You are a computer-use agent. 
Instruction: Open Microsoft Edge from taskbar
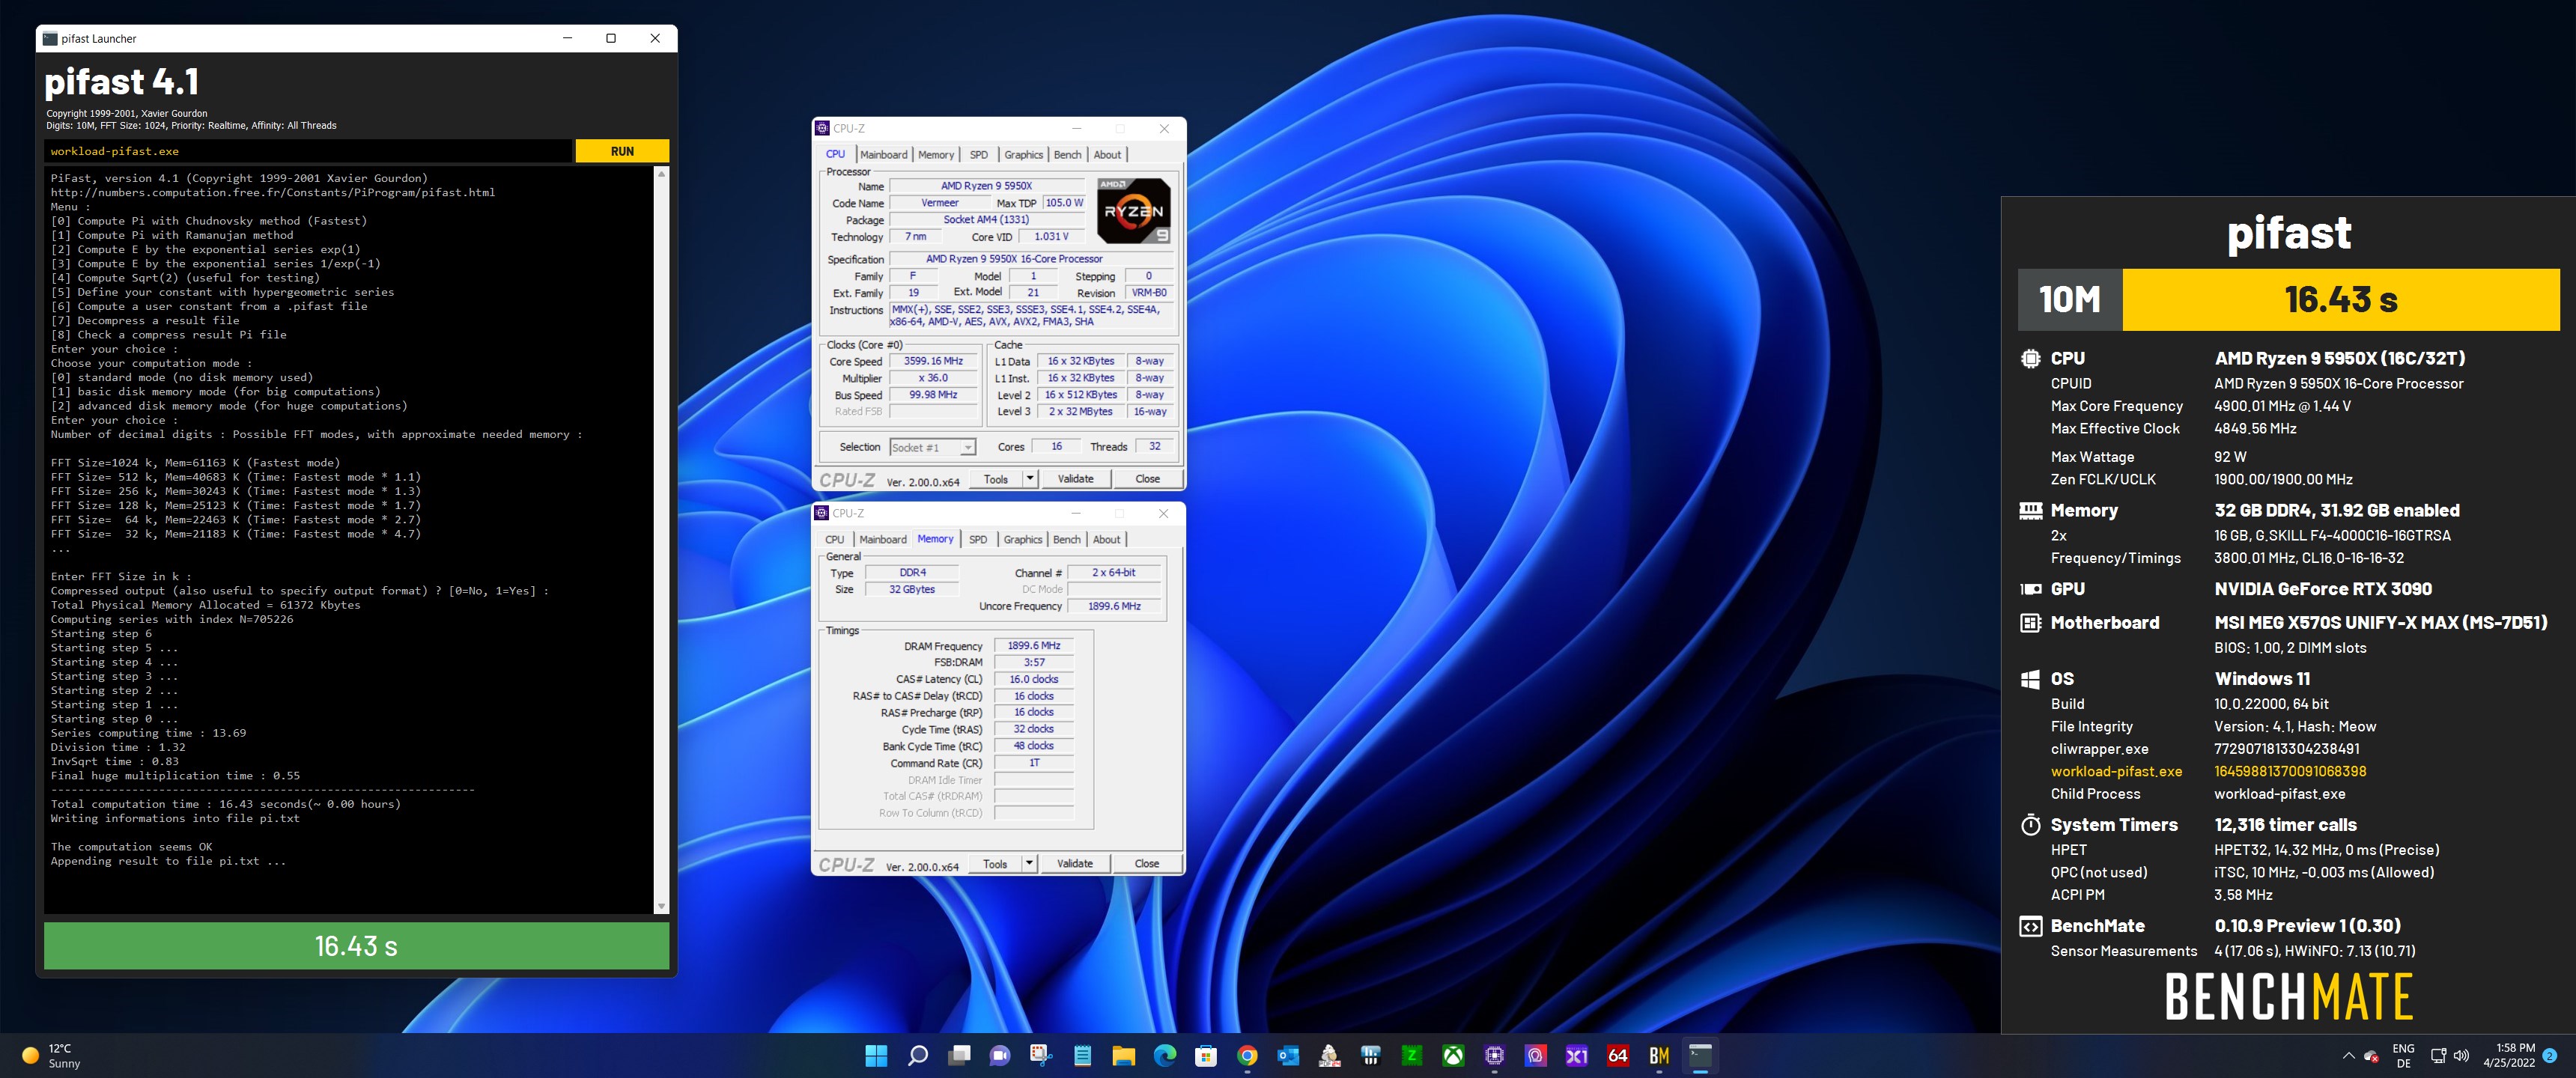pos(1165,1055)
